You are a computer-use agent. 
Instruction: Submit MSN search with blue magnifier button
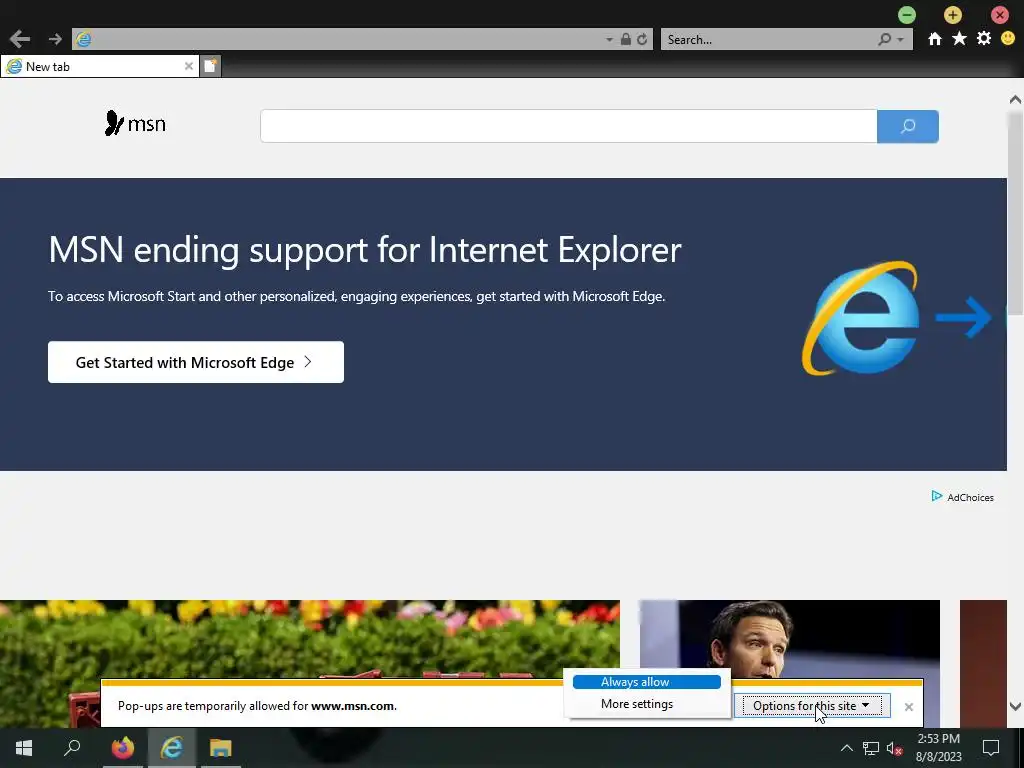[x=908, y=126]
